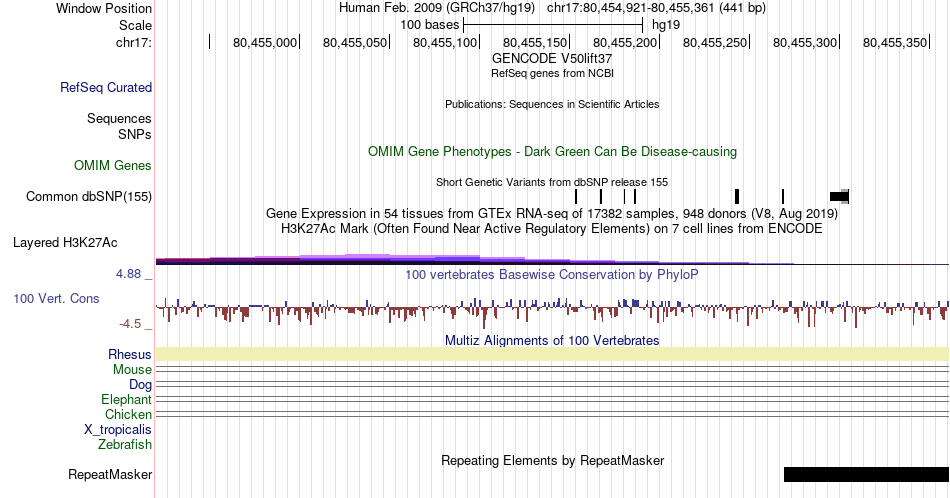The width and height of the screenshot is (950, 498).
Task: Click the SNPs track label
Action: [135, 134]
